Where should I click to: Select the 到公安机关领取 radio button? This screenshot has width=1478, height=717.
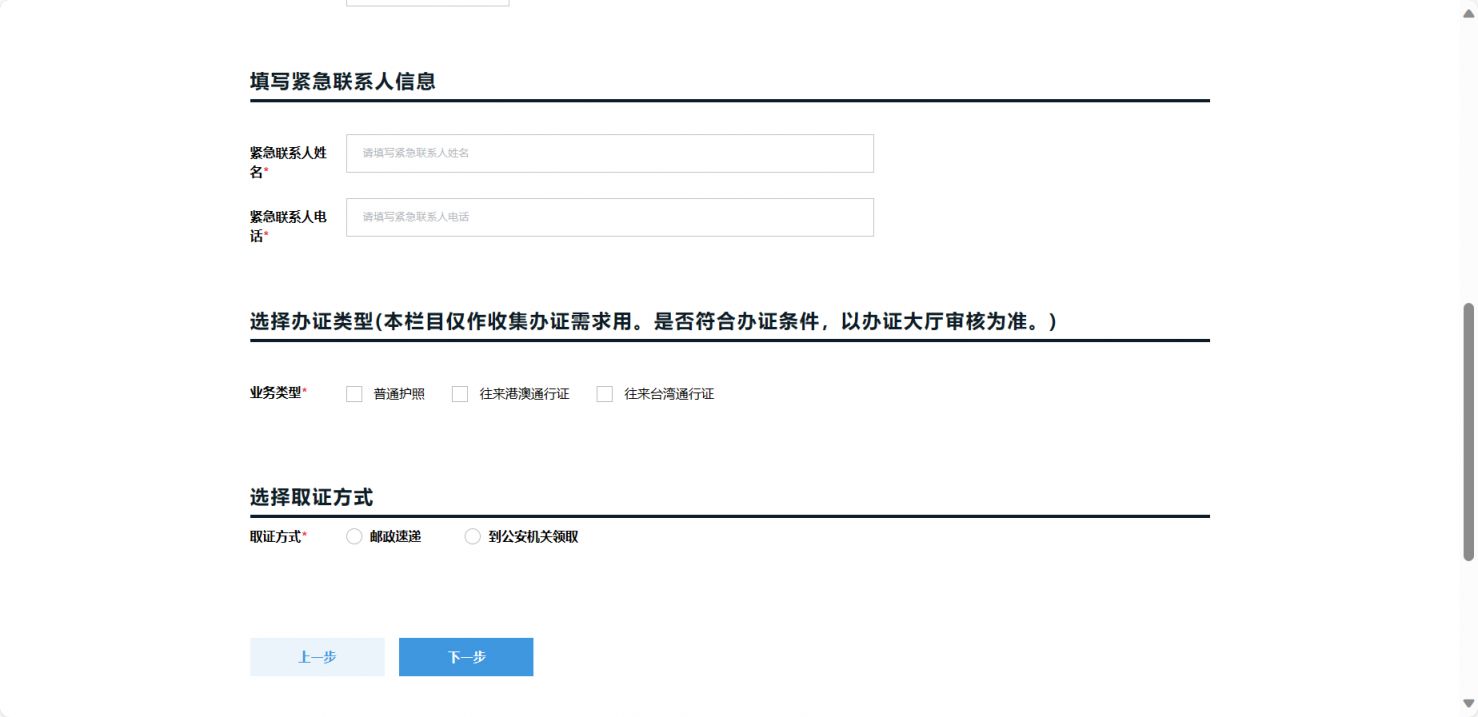472,536
